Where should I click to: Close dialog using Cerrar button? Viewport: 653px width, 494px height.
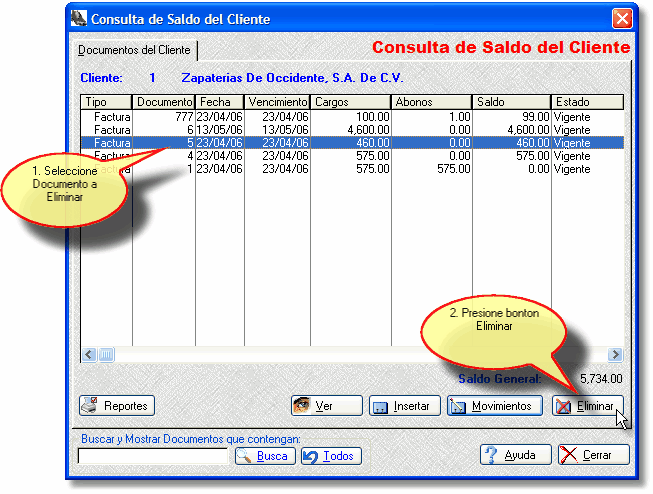point(593,455)
